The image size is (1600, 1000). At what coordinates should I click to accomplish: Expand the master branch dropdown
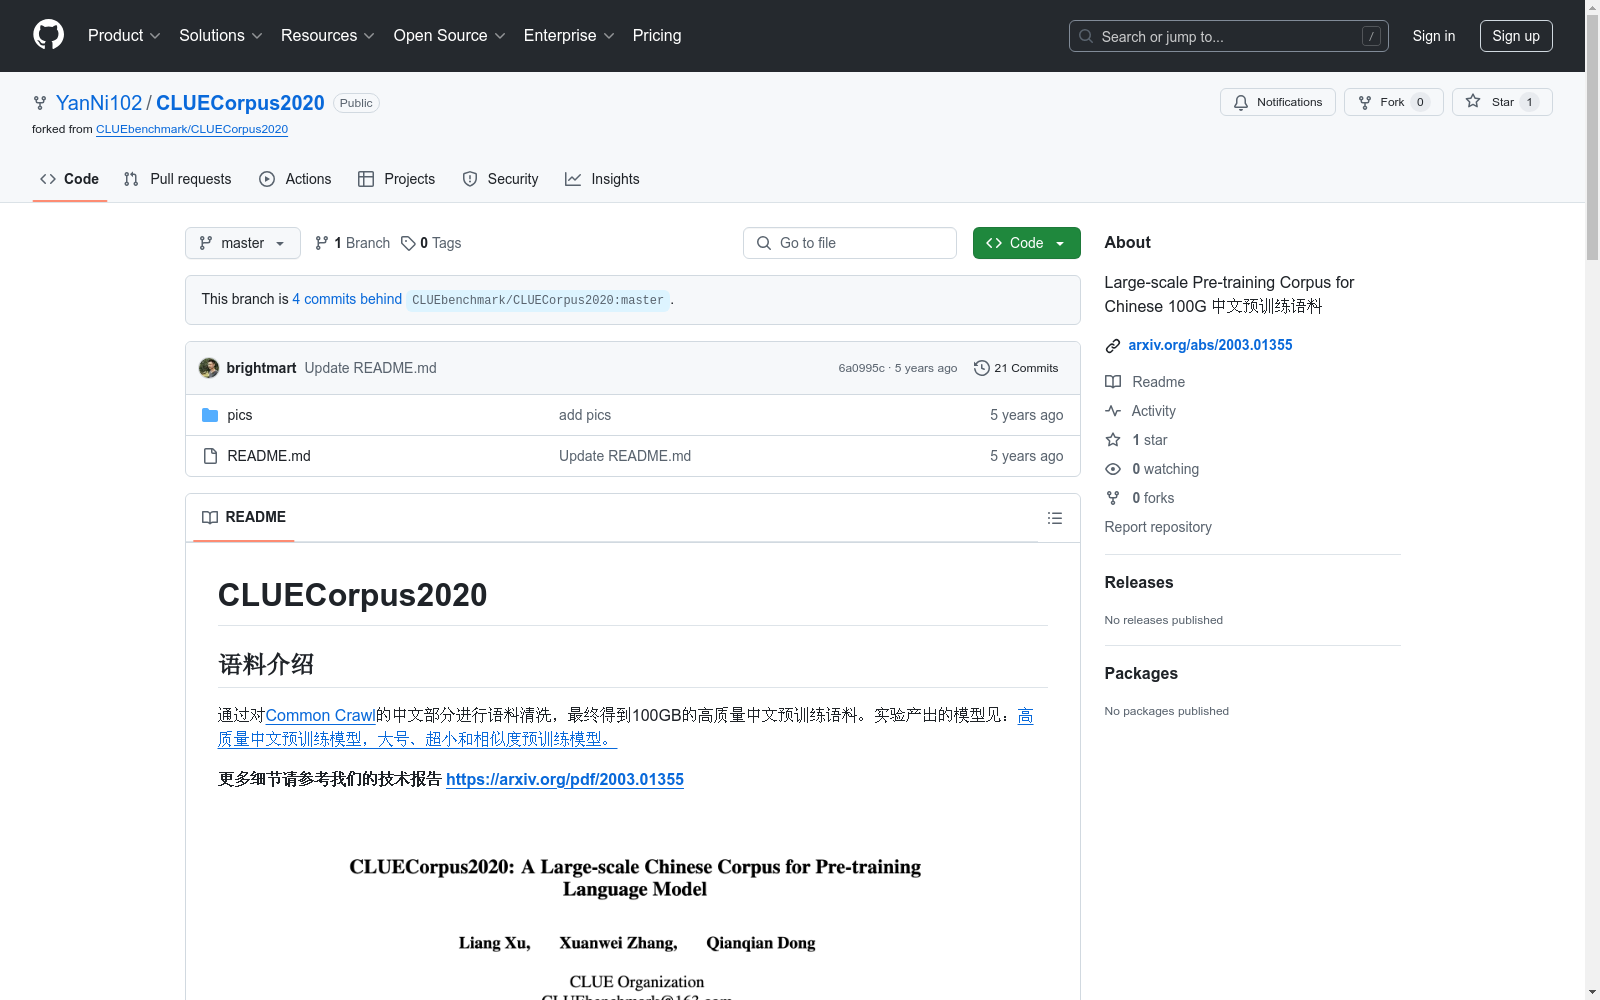point(242,243)
